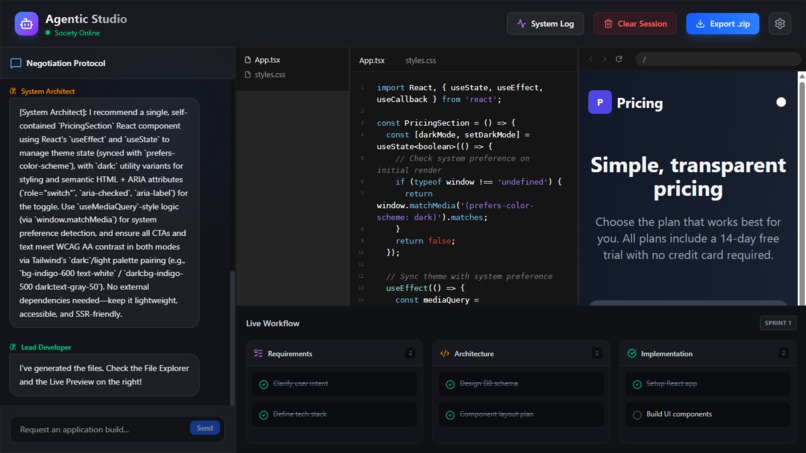Viewport: 806px width, 453px height.
Task: Toggle the Clarify user intent check
Action: coord(264,384)
